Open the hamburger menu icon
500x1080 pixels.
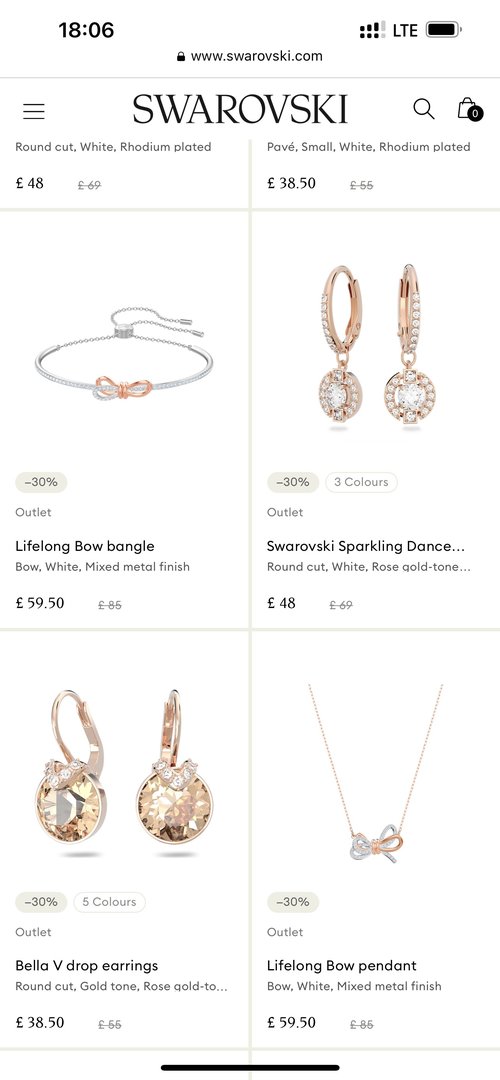(x=34, y=111)
